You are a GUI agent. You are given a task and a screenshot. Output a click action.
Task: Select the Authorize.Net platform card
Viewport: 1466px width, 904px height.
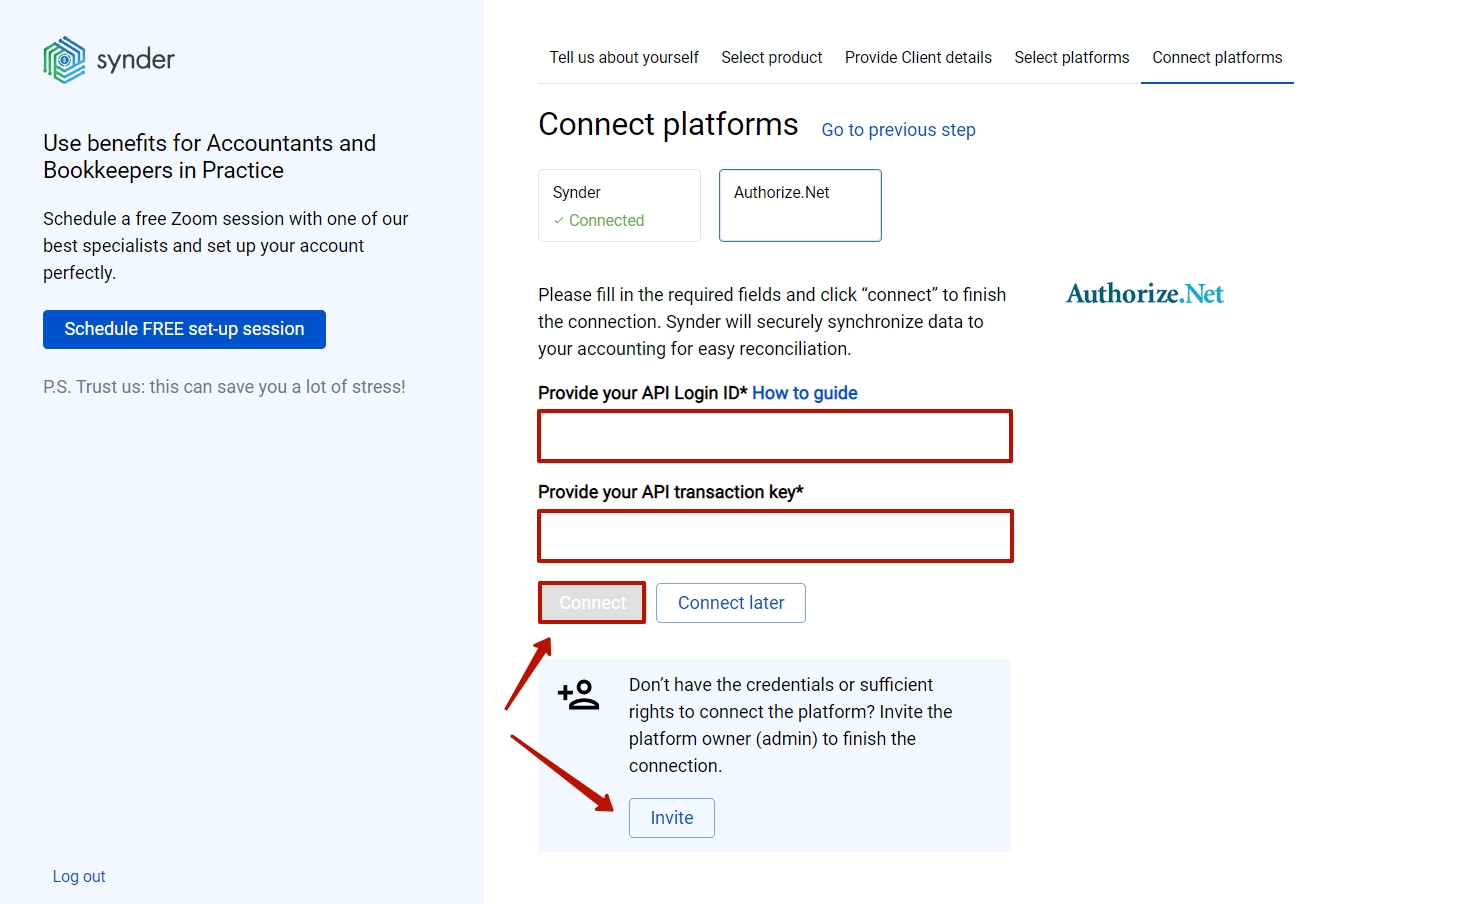799,205
